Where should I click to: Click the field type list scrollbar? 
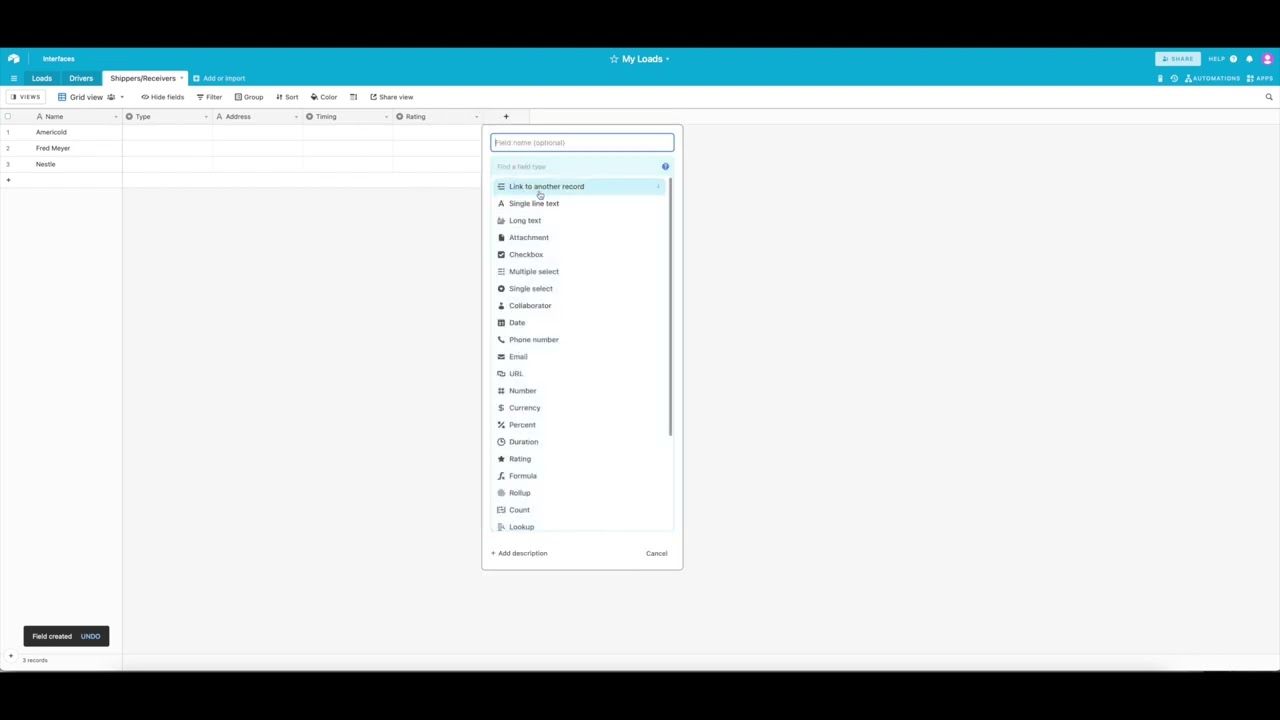(670, 307)
